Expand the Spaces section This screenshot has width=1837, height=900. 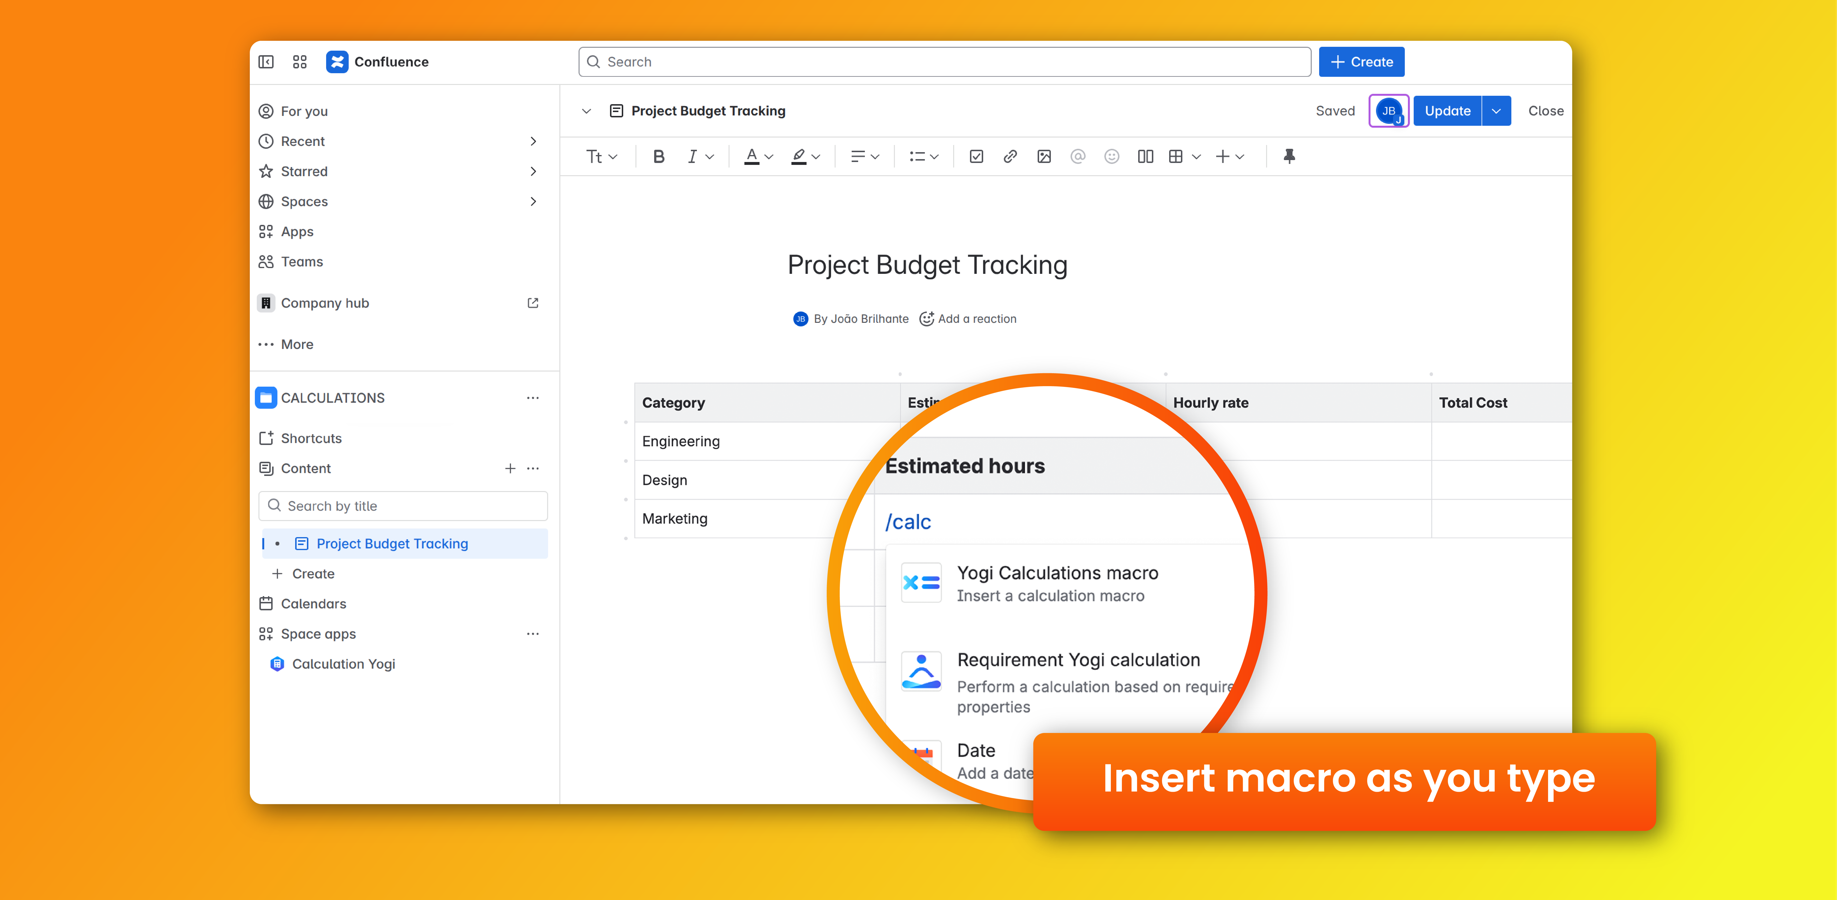(533, 201)
